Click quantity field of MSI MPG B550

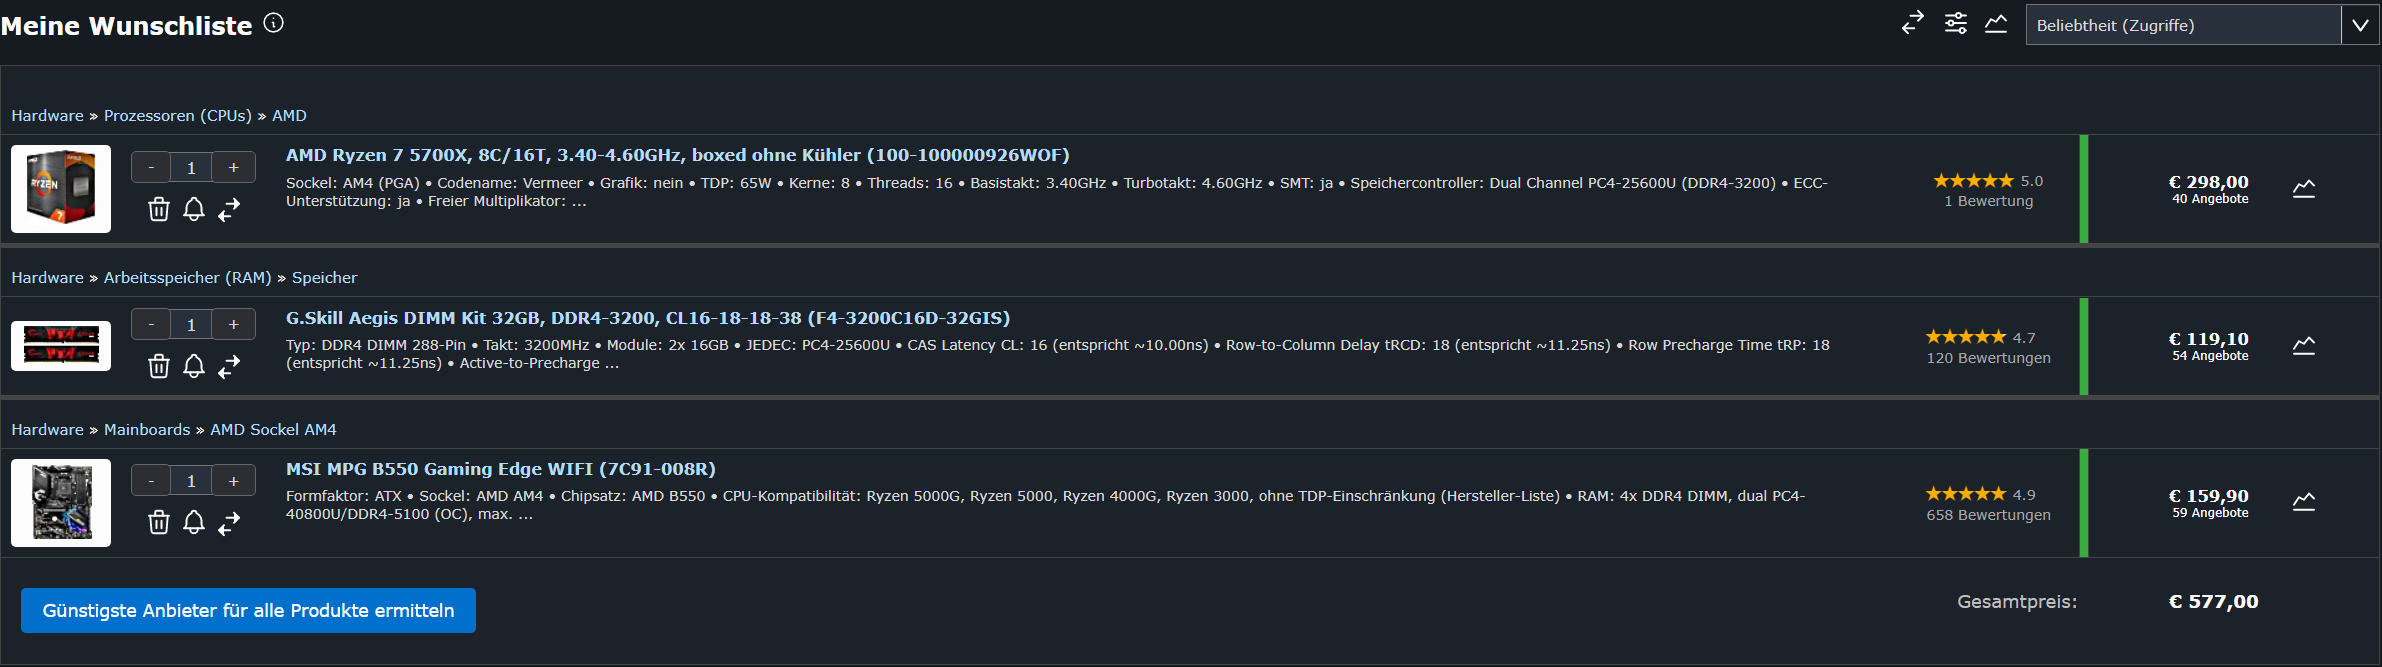pyautogui.click(x=191, y=480)
